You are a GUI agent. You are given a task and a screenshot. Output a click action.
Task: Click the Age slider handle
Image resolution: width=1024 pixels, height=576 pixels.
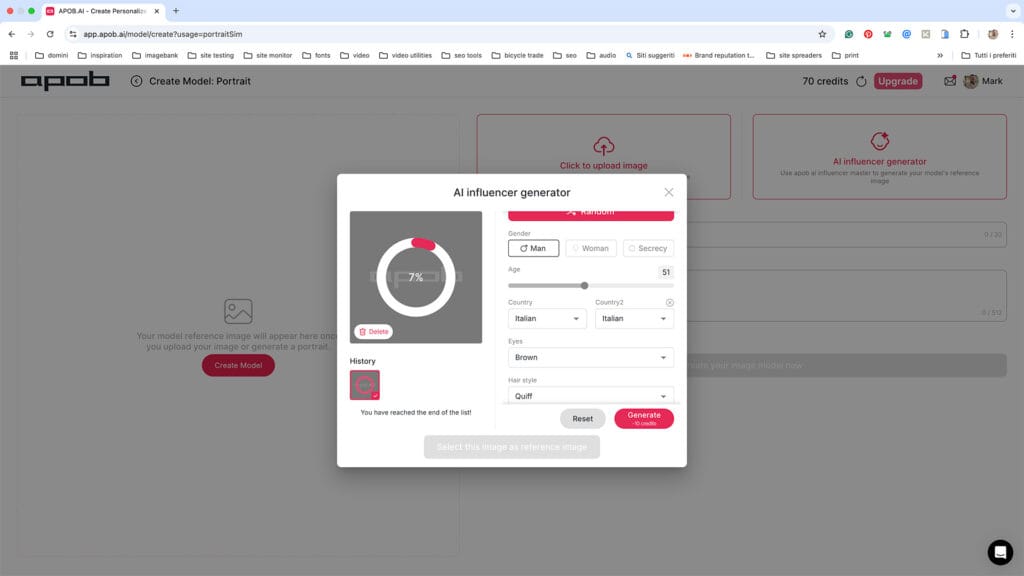click(585, 285)
